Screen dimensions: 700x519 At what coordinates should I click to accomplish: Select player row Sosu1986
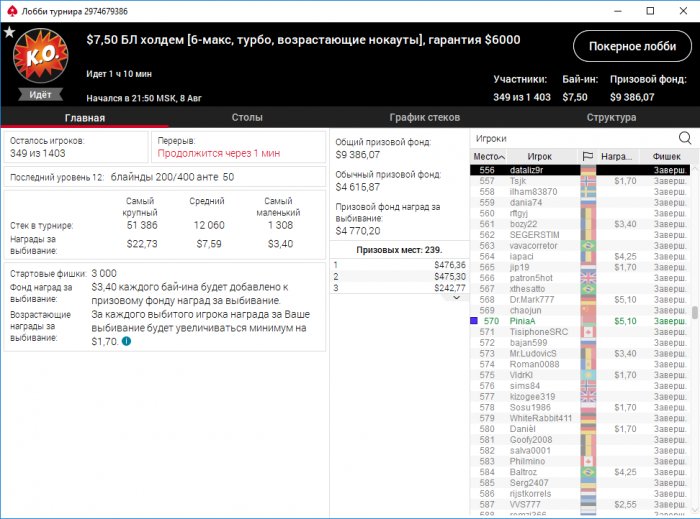[580, 407]
